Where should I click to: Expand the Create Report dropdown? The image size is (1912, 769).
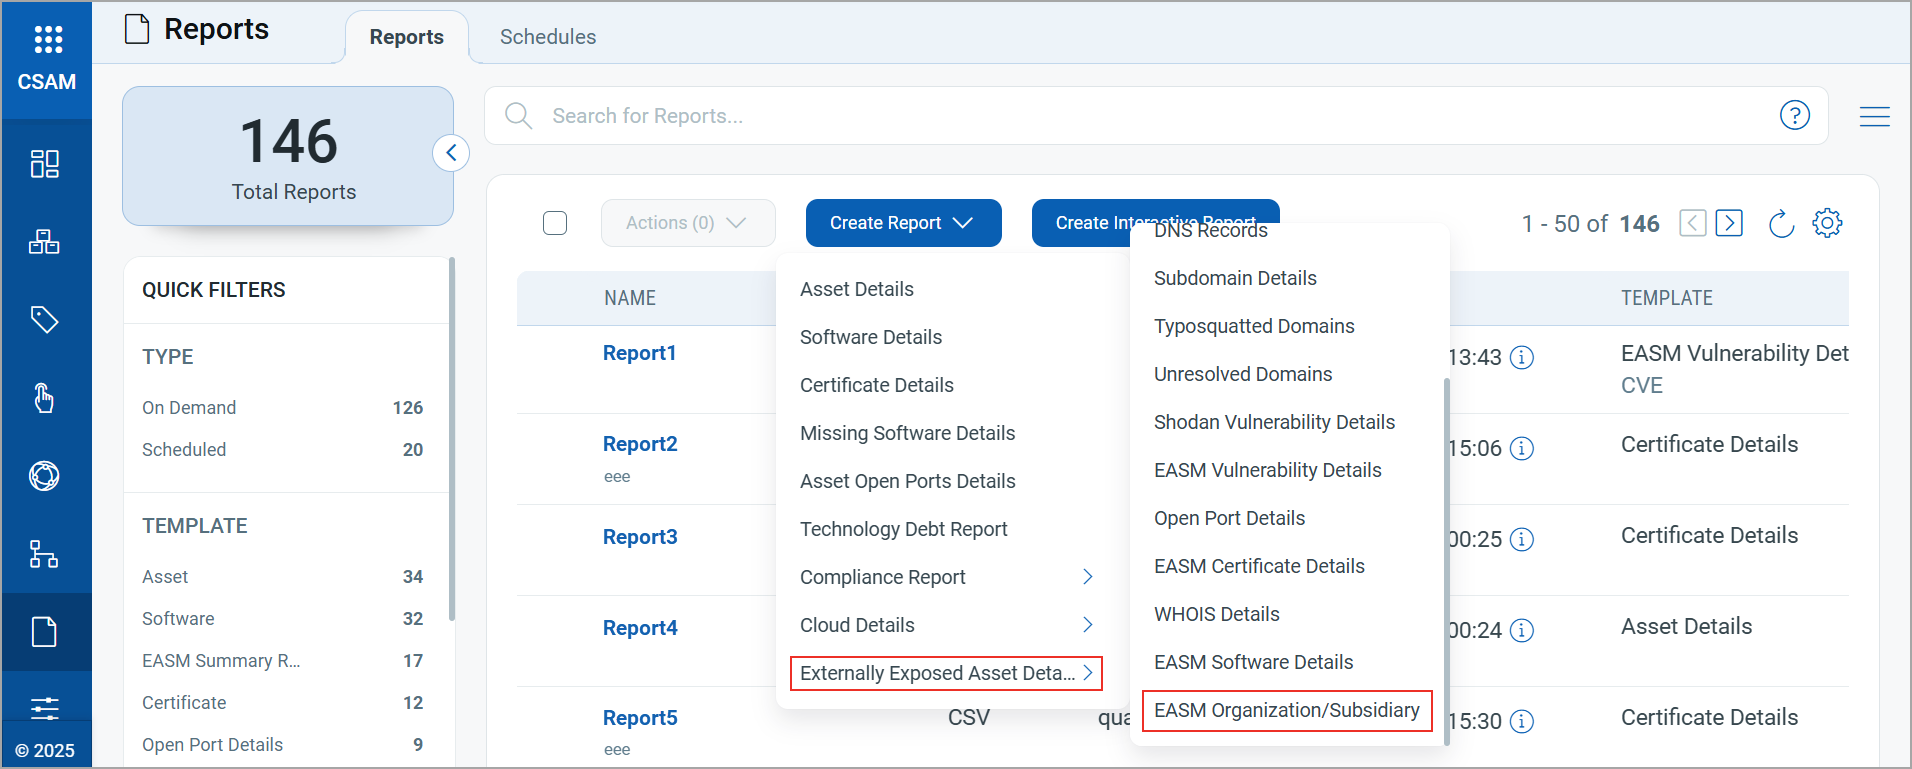903,223
